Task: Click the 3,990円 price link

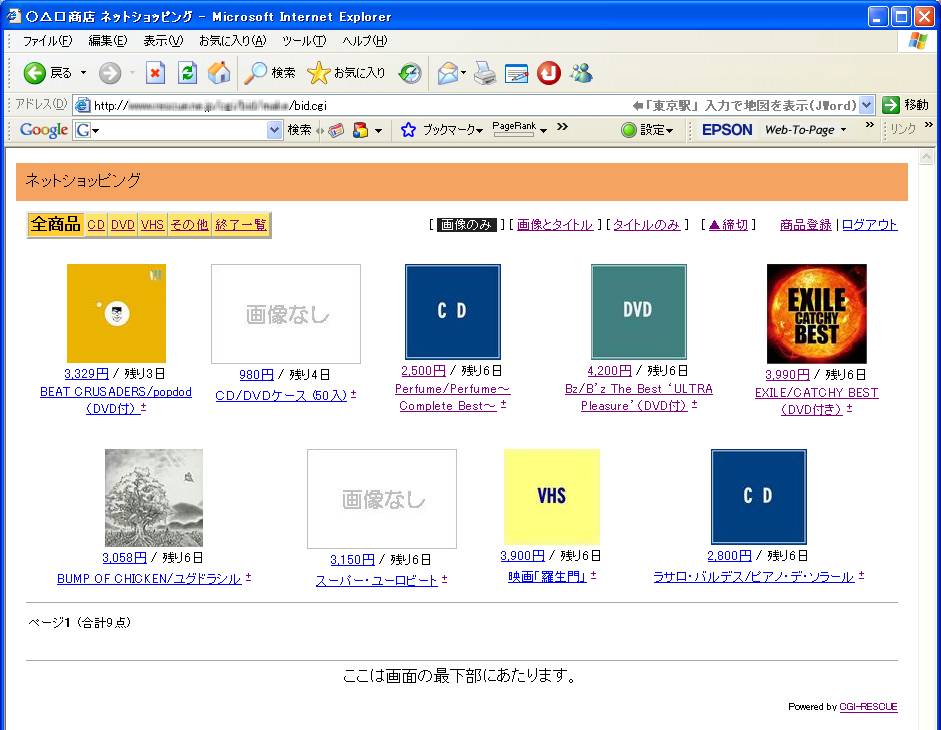Action: tap(787, 375)
